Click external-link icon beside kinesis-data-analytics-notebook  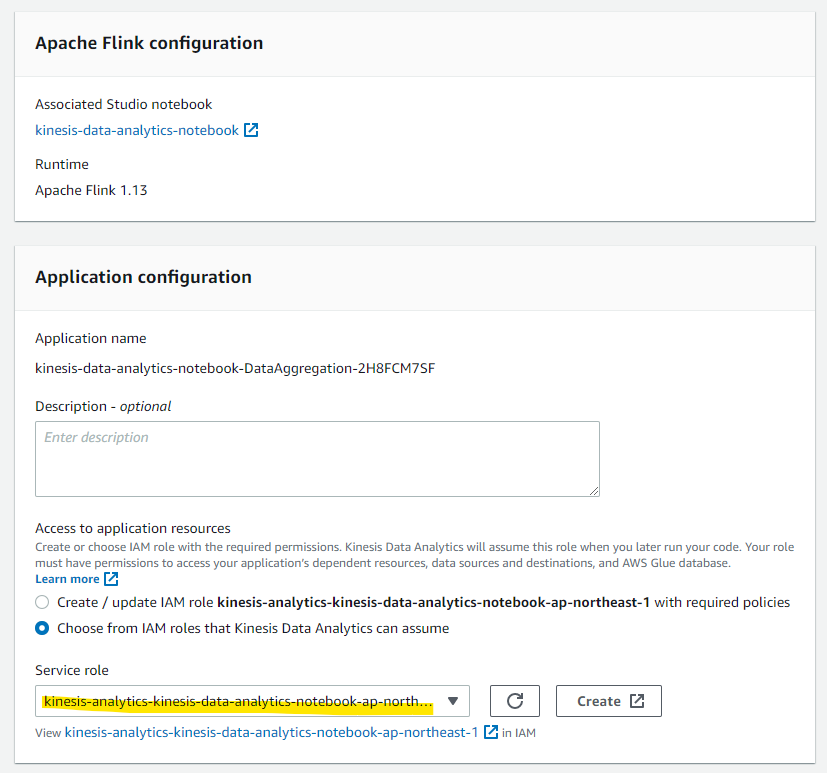pyautogui.click(x=251, y=130)
